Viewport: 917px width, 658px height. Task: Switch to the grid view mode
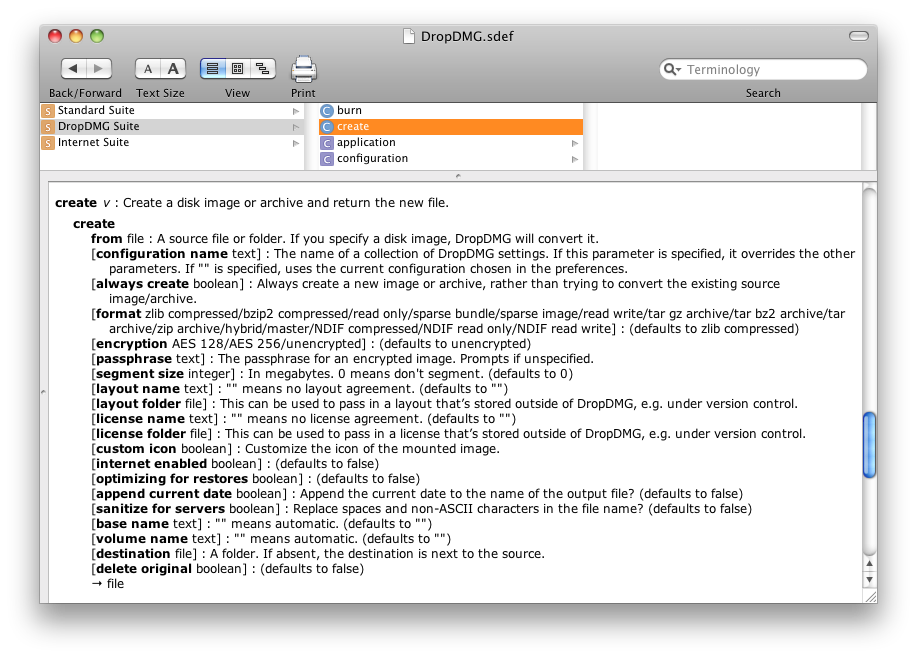tap(237, 69)
